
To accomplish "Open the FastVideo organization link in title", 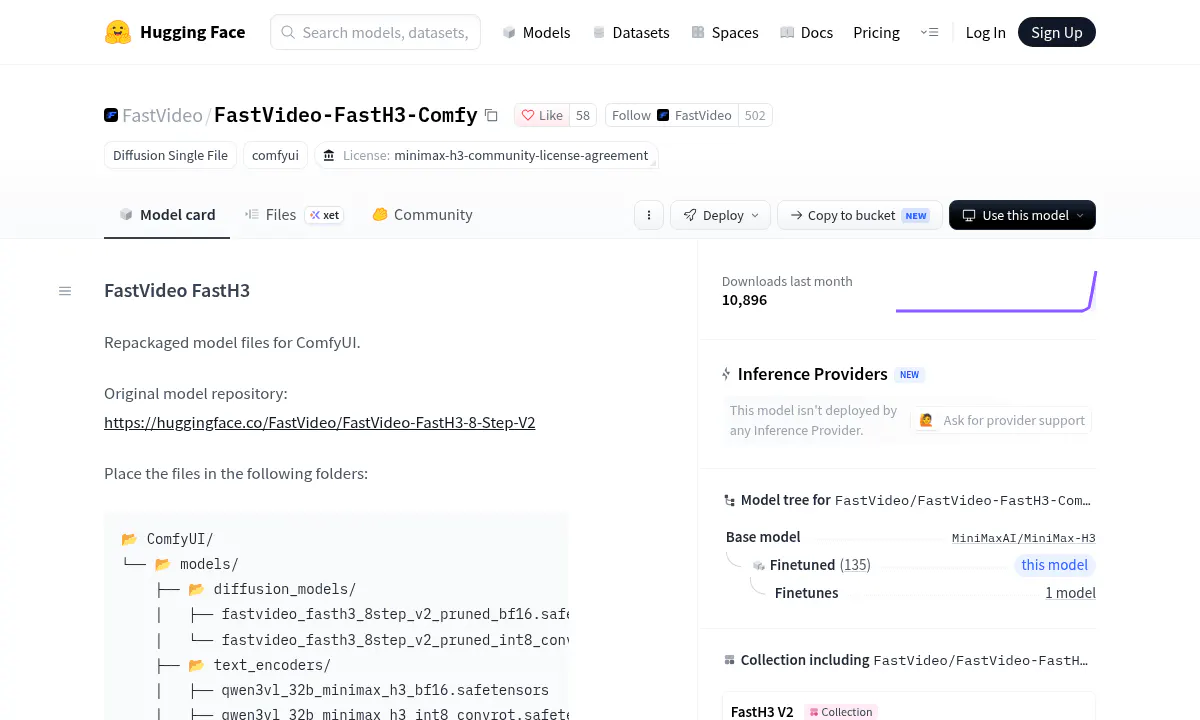I will 162,115.
